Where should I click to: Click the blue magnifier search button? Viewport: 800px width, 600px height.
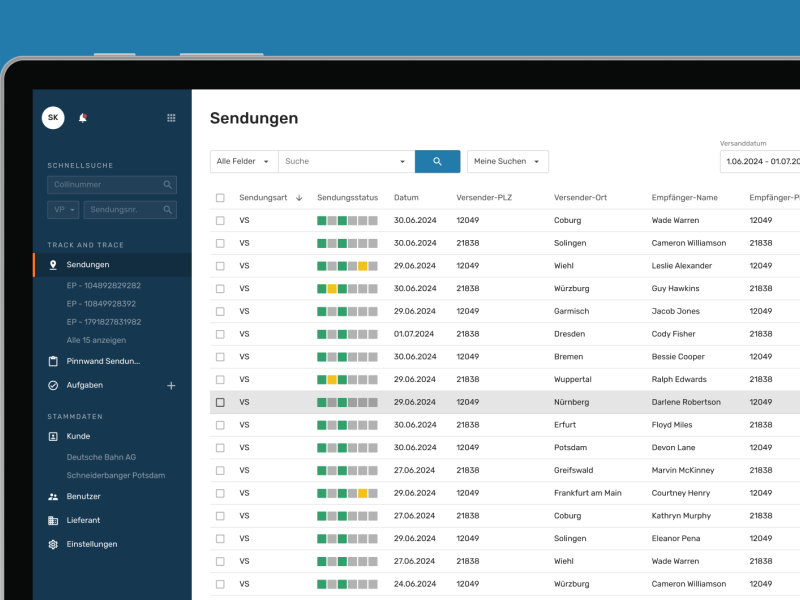pyautogui.click(x=437, y=161)
